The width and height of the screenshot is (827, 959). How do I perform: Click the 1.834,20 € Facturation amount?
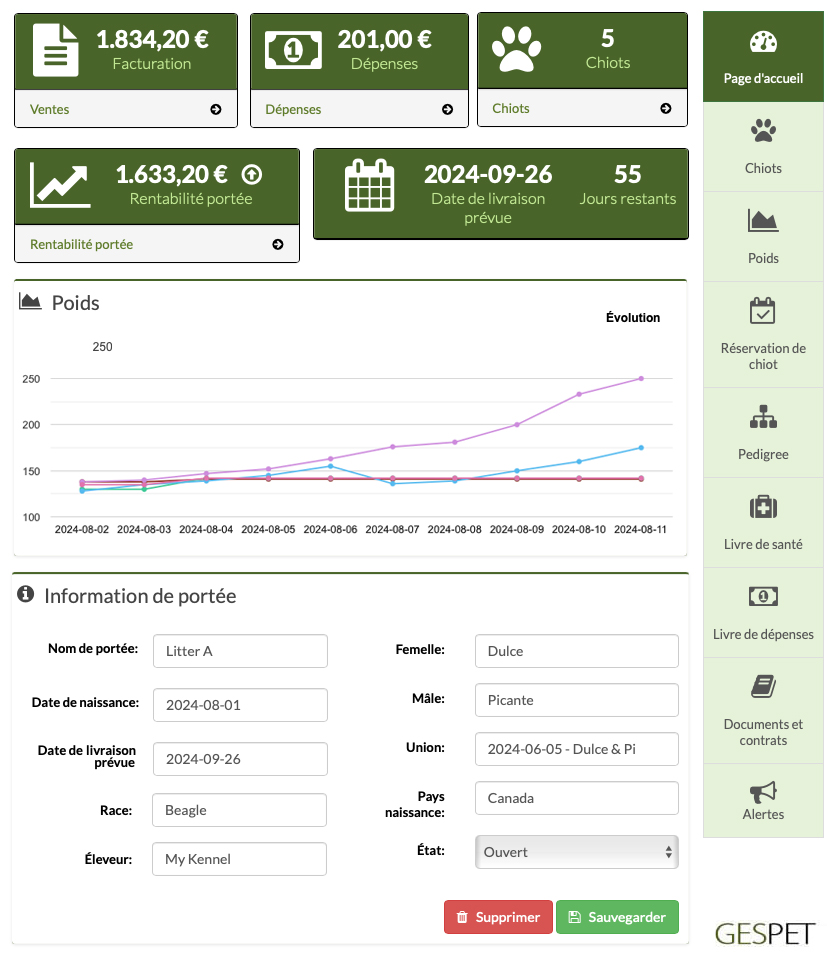152,40
